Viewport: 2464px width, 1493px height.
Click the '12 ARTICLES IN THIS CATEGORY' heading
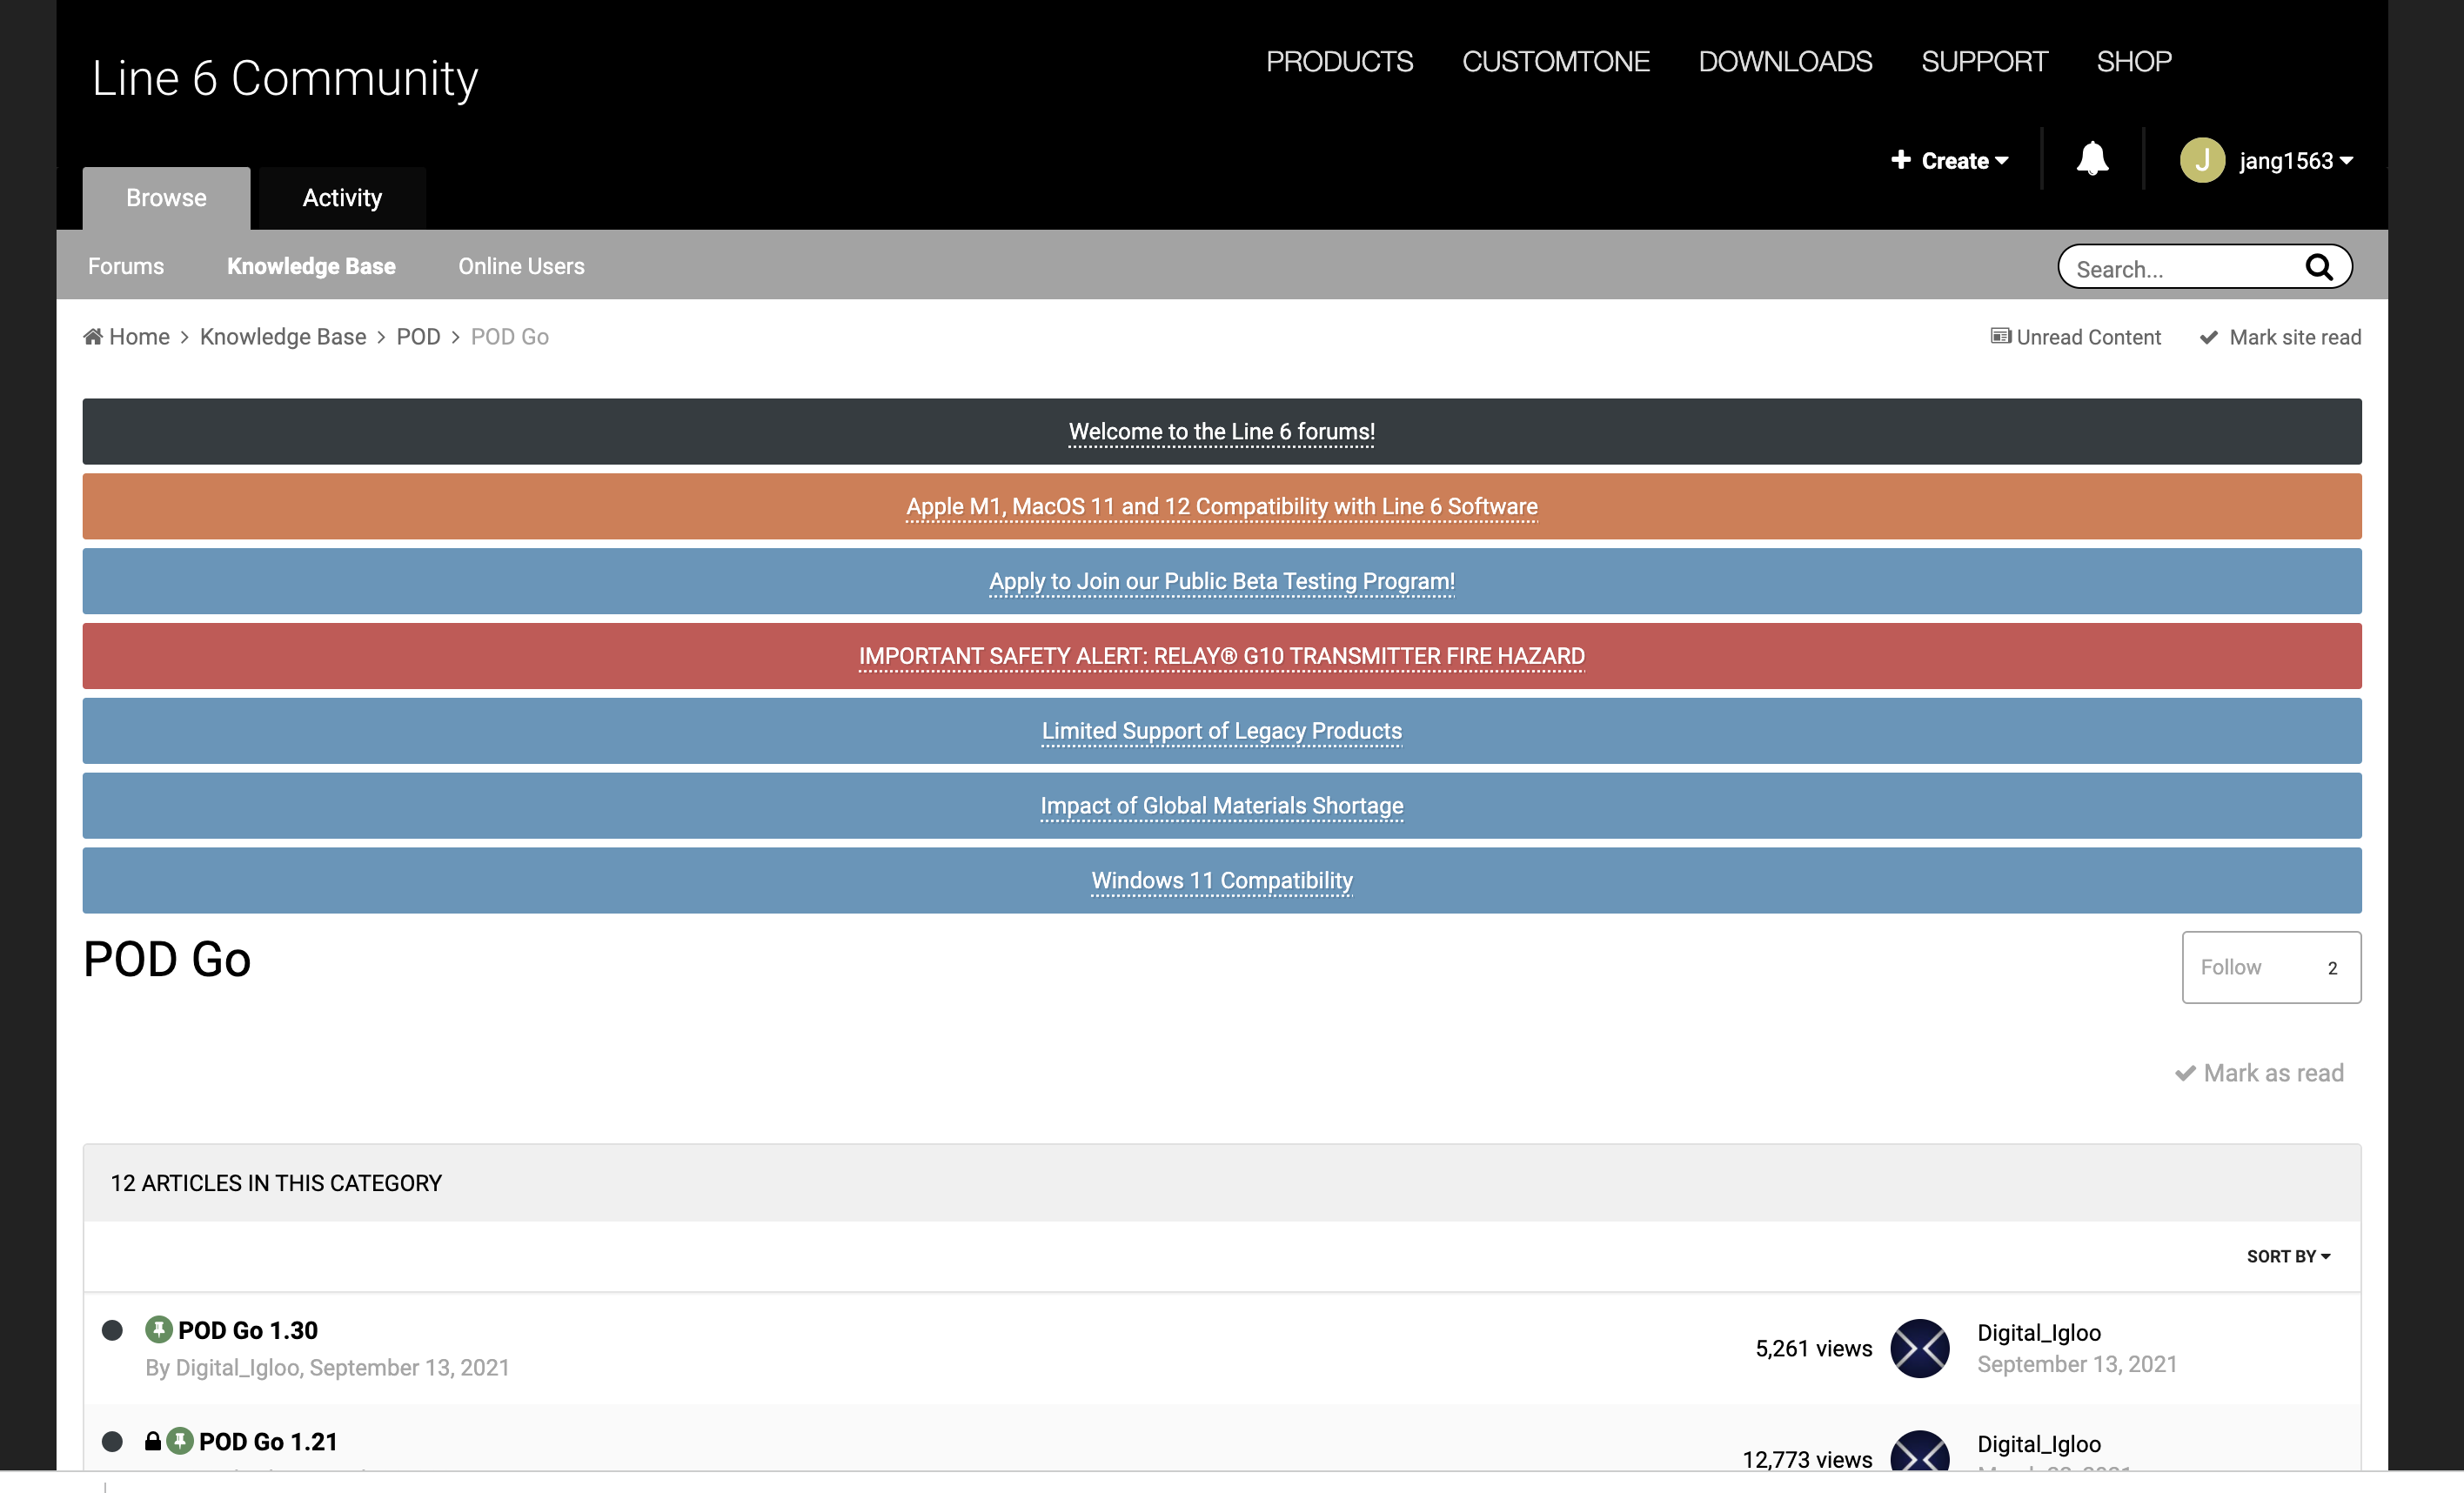[276, 1183]
